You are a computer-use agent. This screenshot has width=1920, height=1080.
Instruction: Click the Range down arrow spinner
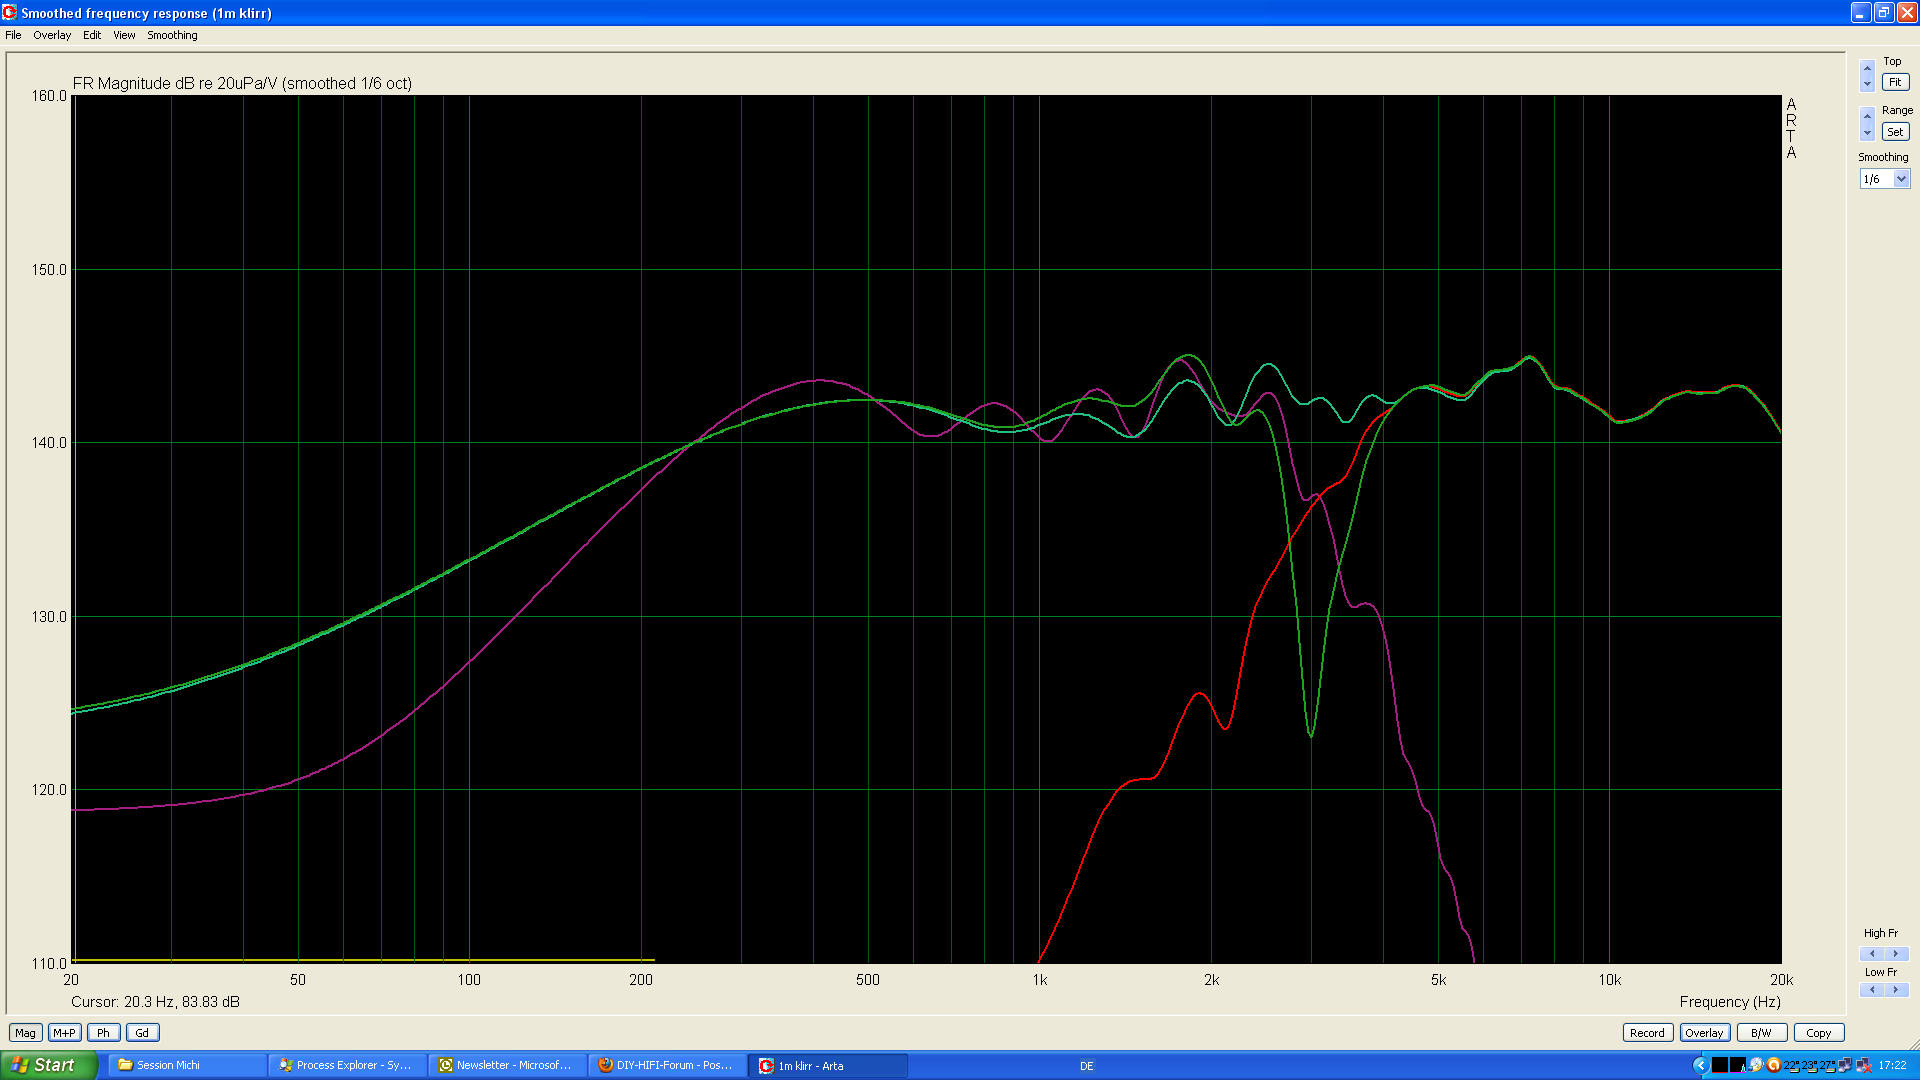pos(1867,133)
